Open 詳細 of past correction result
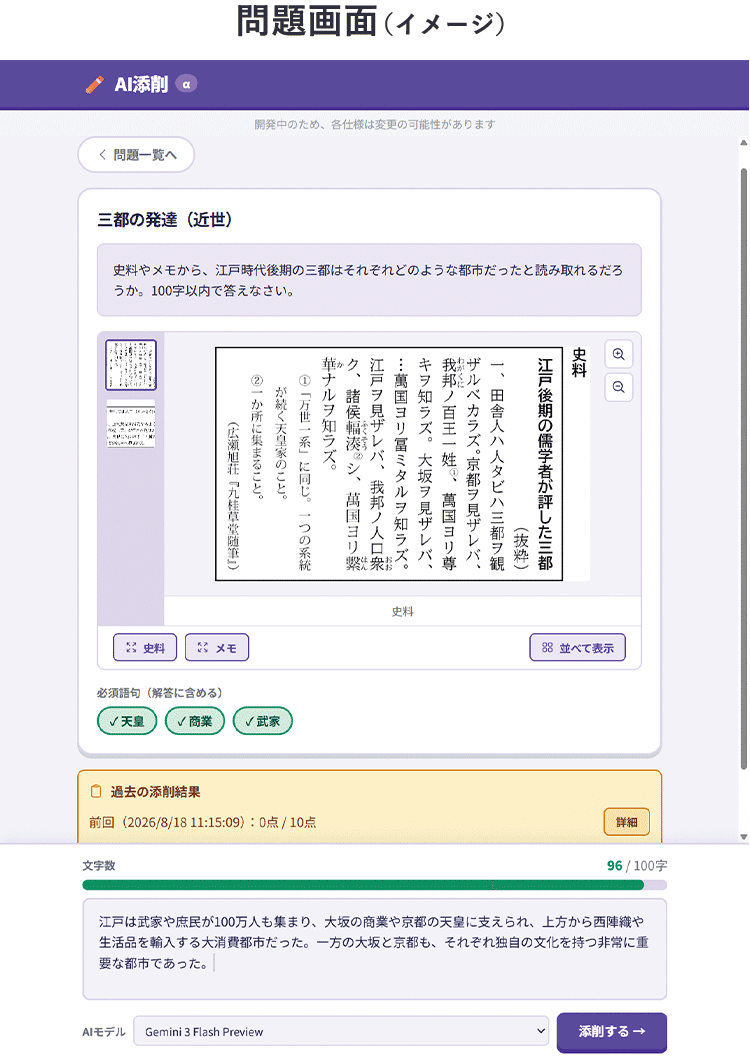Viewport: 750px width, 1060px height. pos(626,822)
